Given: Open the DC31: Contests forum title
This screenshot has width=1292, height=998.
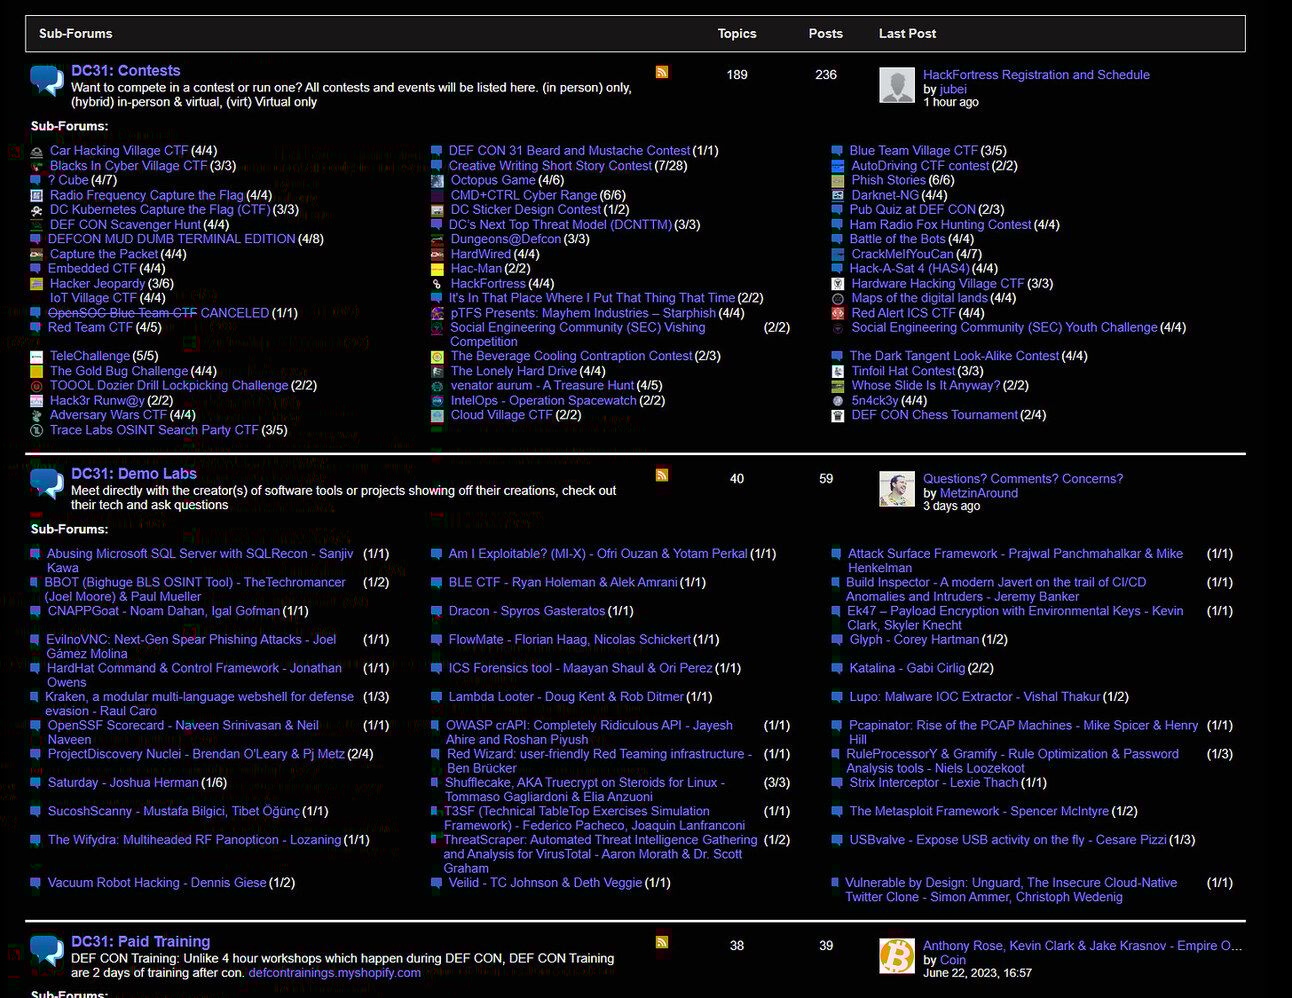Looking at the screenshot, I should [x=126, y=71].
